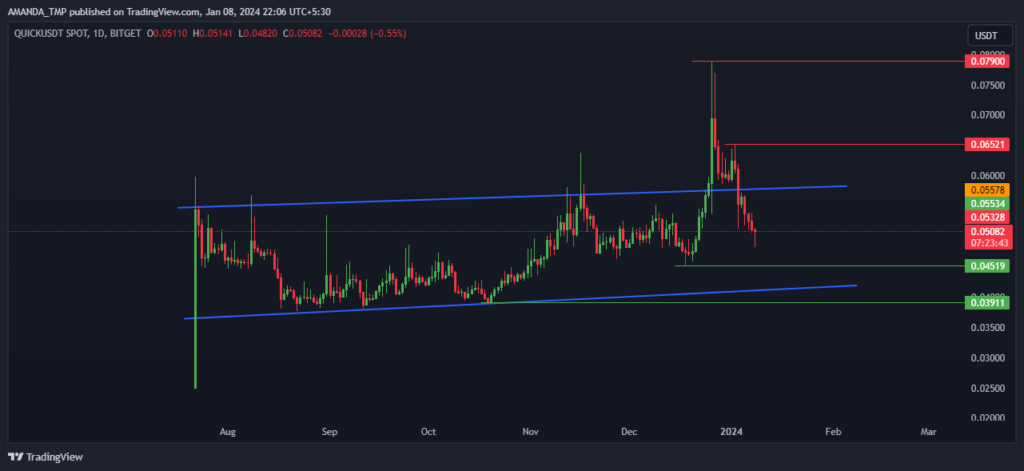The width and height of the screenshot is (1024, 471).
Task: Click the Oct date label
Action: (428, 432)
